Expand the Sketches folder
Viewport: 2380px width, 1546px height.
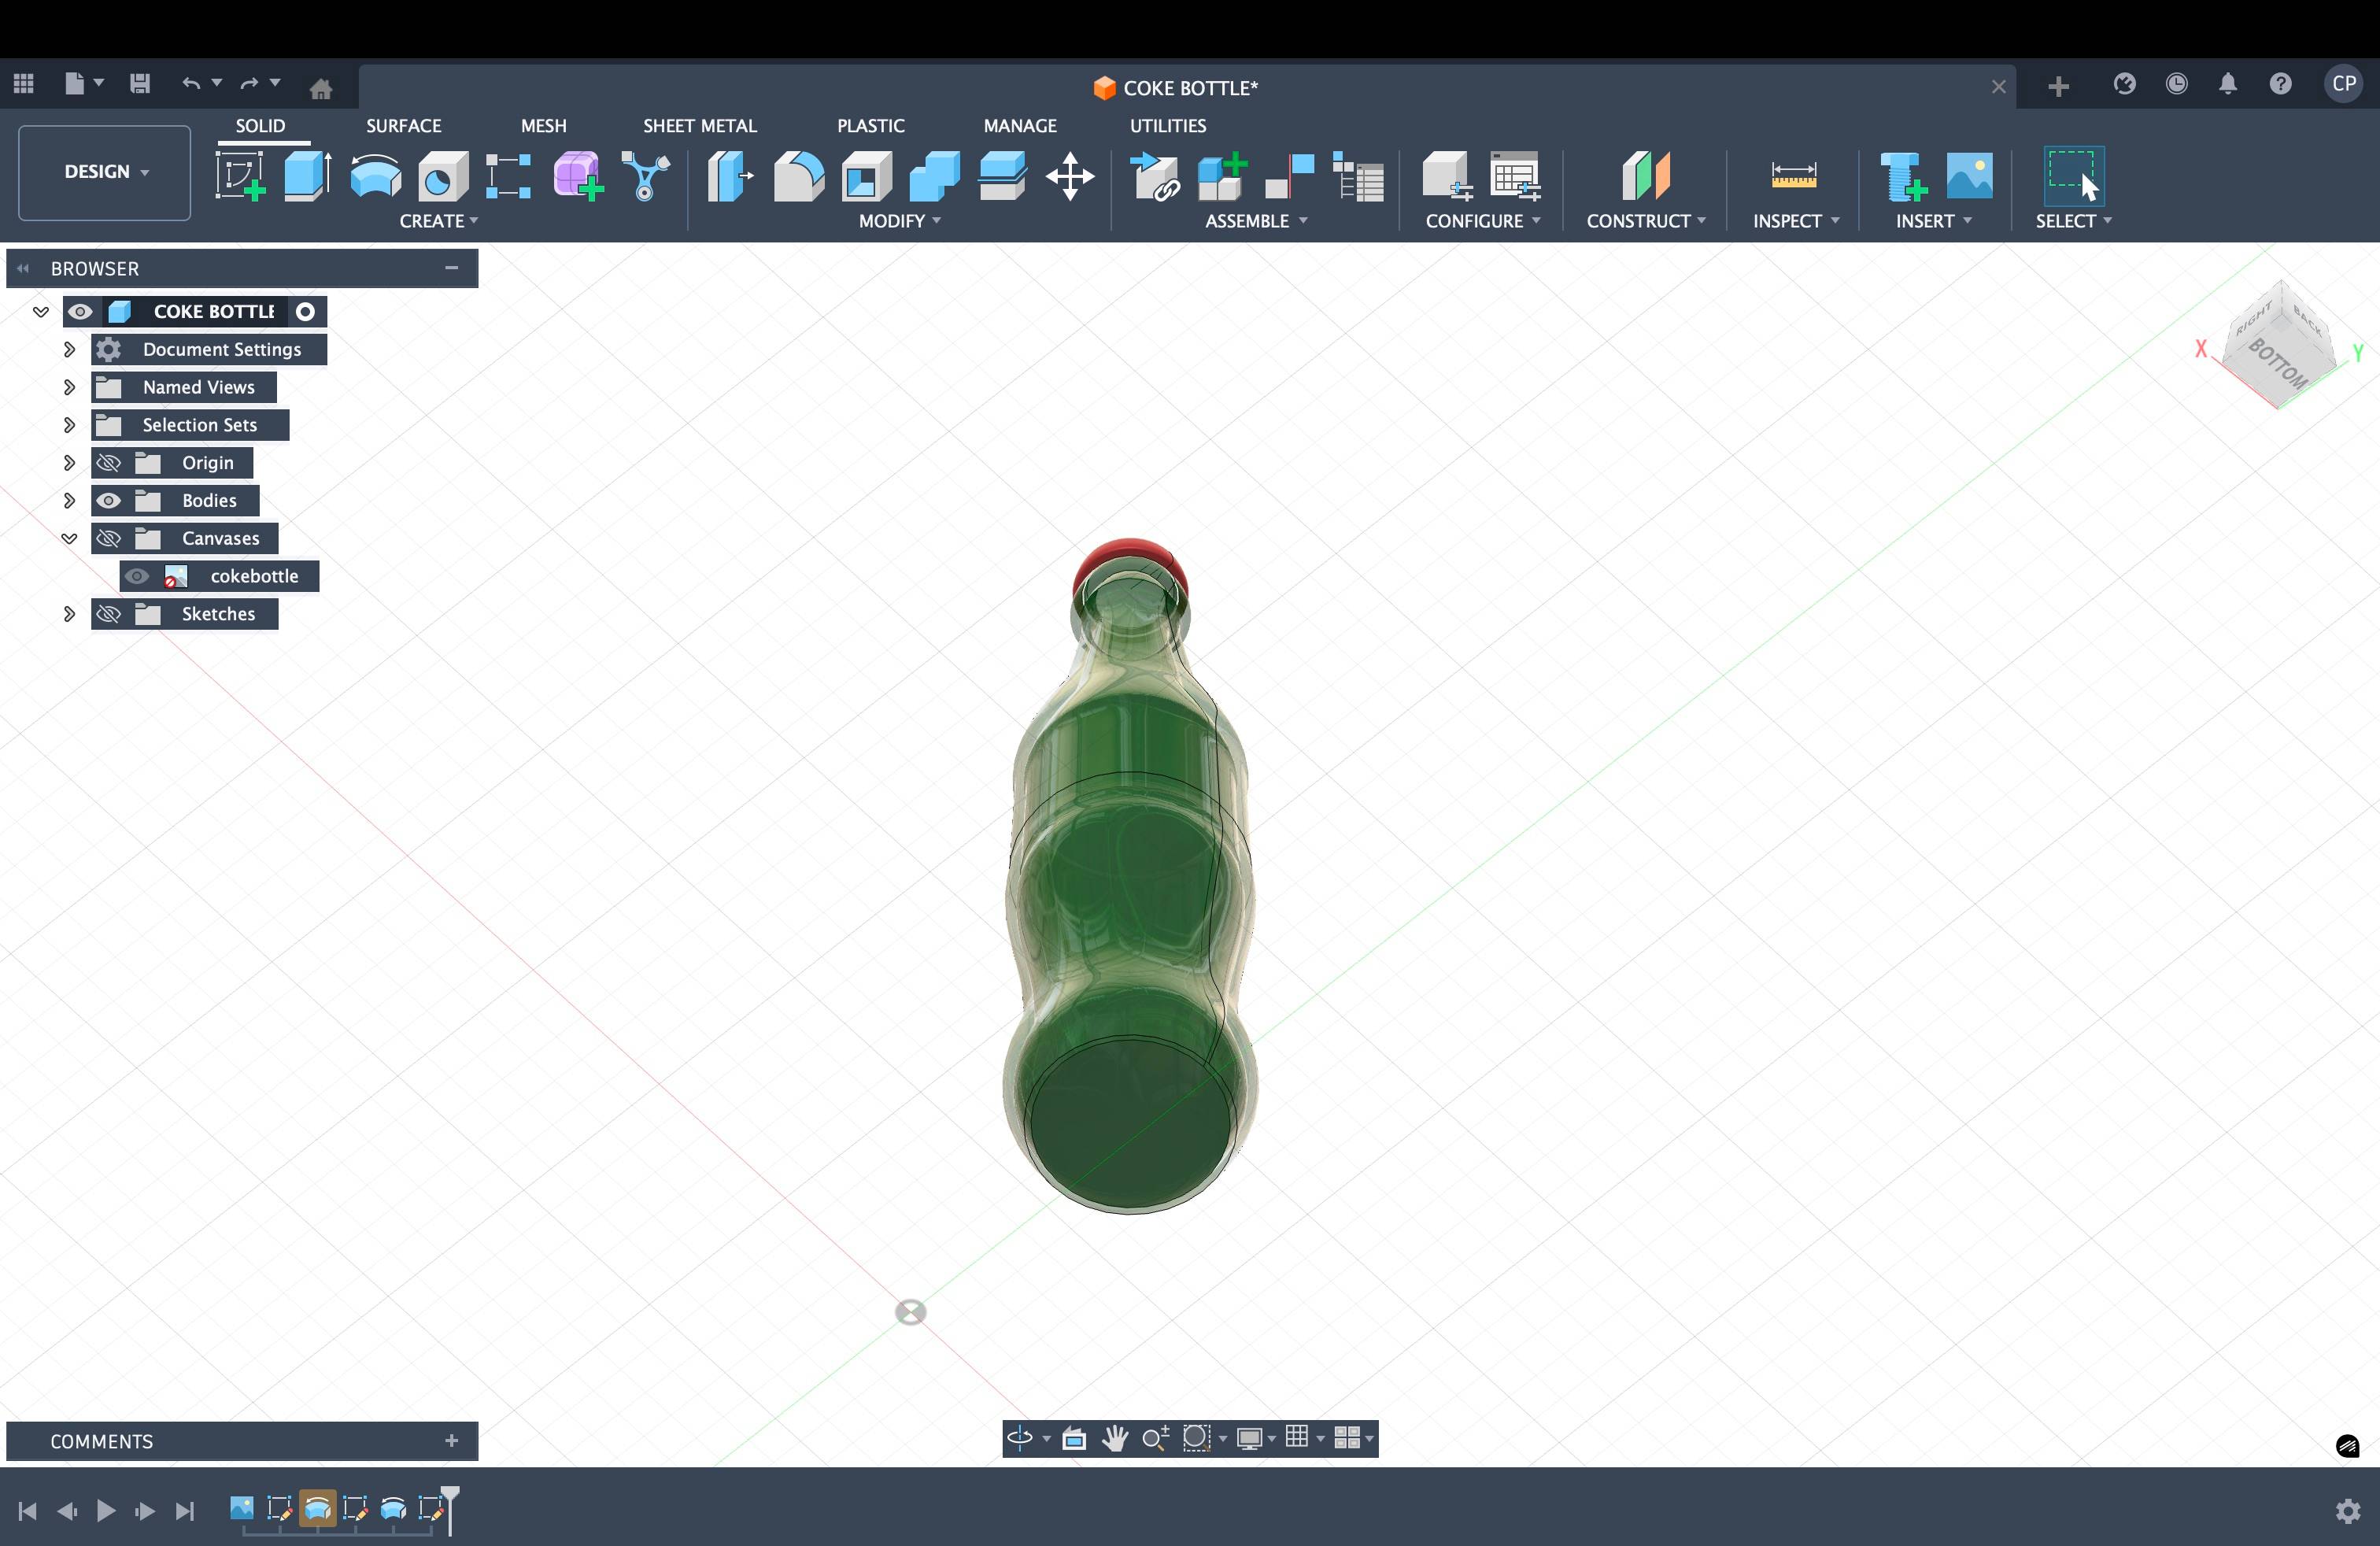point(69,614)
